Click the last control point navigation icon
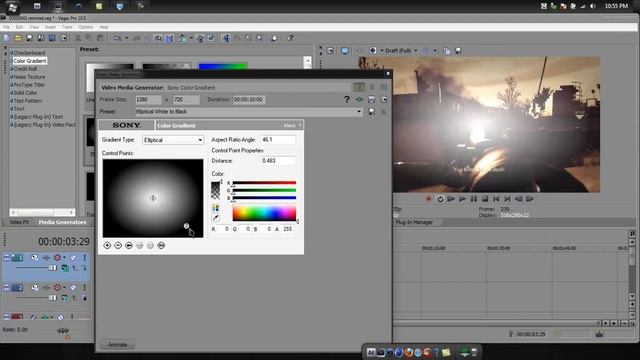Image resolution: width=640 pixels, height=360 pixels. click(x=161, y=245)
